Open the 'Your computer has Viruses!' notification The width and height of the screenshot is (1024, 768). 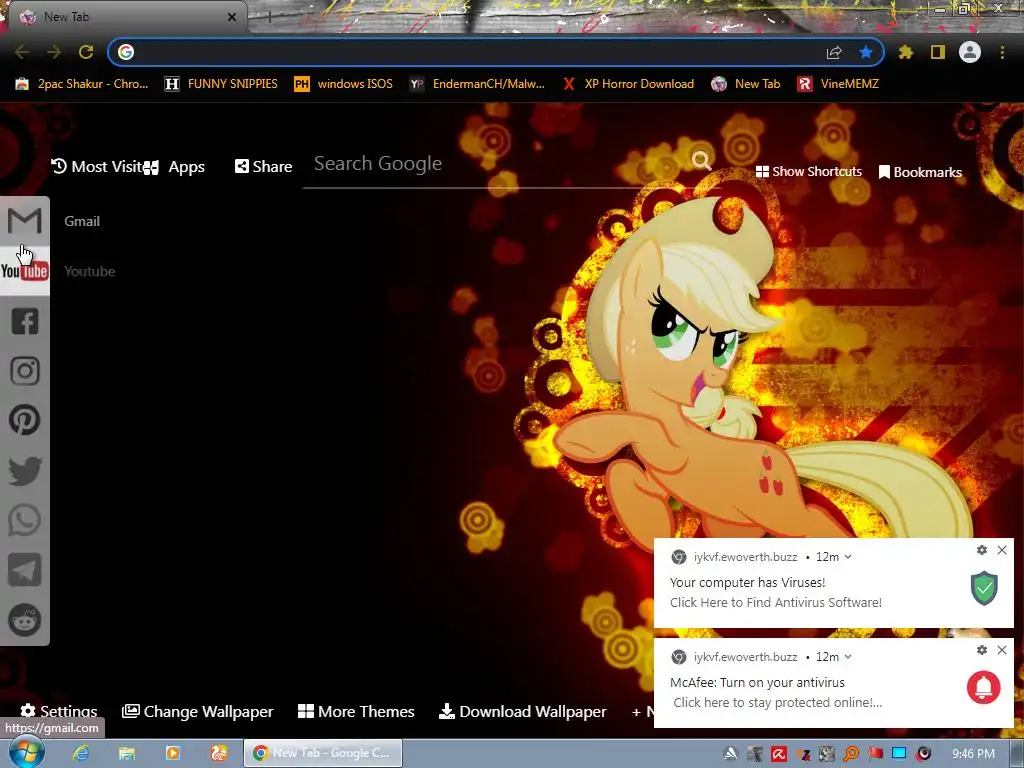[834, 583]
